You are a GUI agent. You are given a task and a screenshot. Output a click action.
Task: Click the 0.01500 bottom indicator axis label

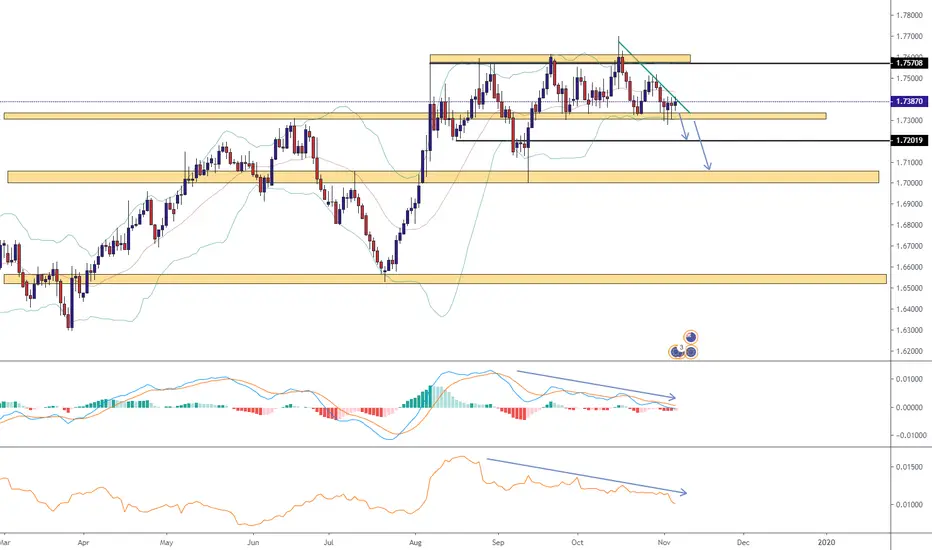pyautogui.click(x=910, y=467)
